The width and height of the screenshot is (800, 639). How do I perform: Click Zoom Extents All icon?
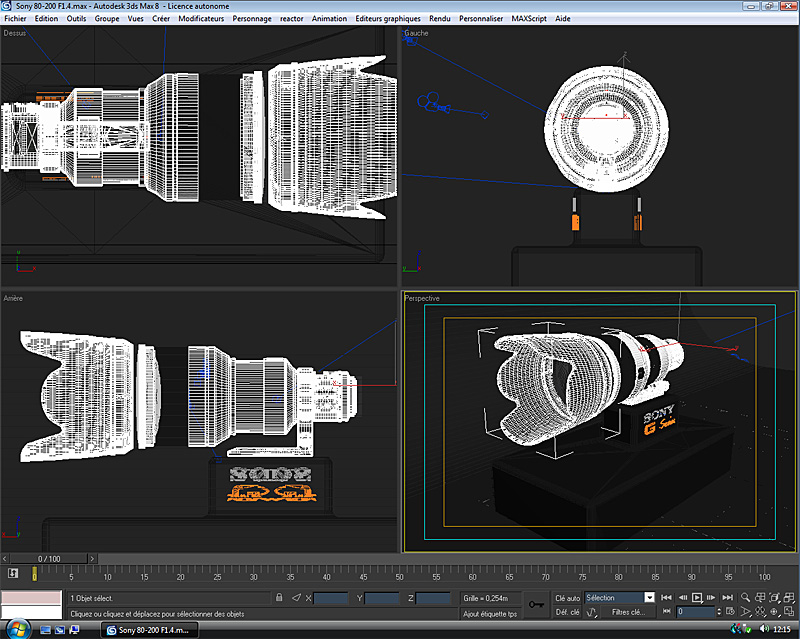[x=789, y=597]
